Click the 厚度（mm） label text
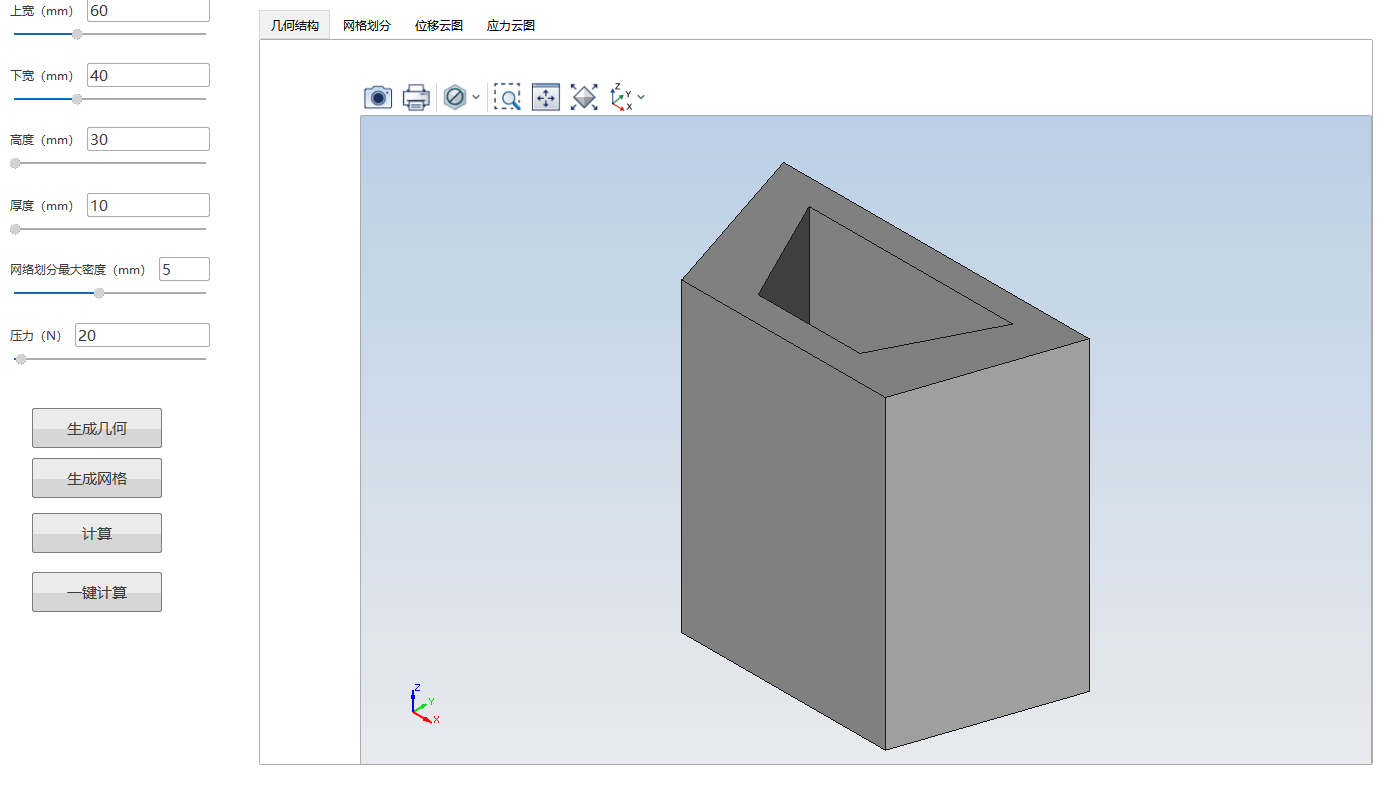The height and width of the screenshot is (803, 1390). 42,206
